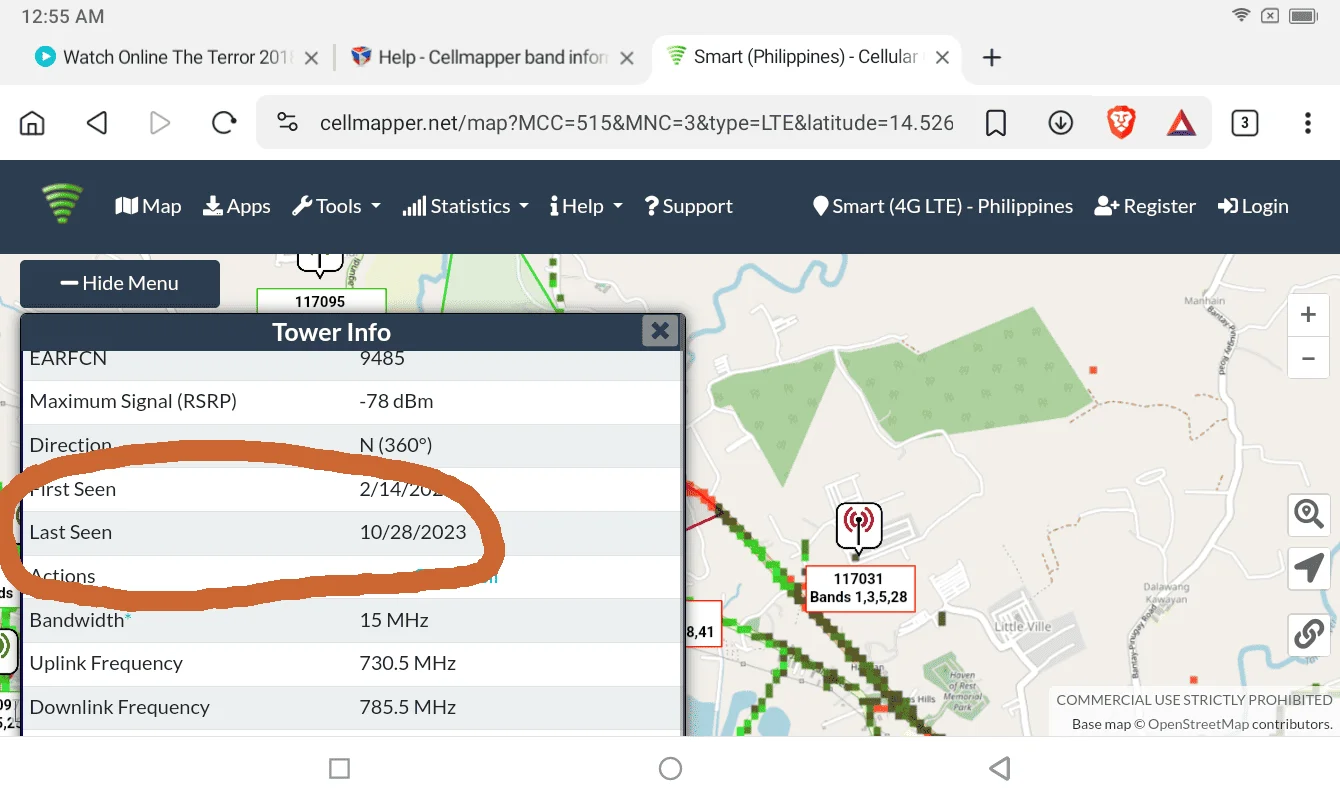Navigate forward in browser

pyautogui.click(x=159, y=123)
